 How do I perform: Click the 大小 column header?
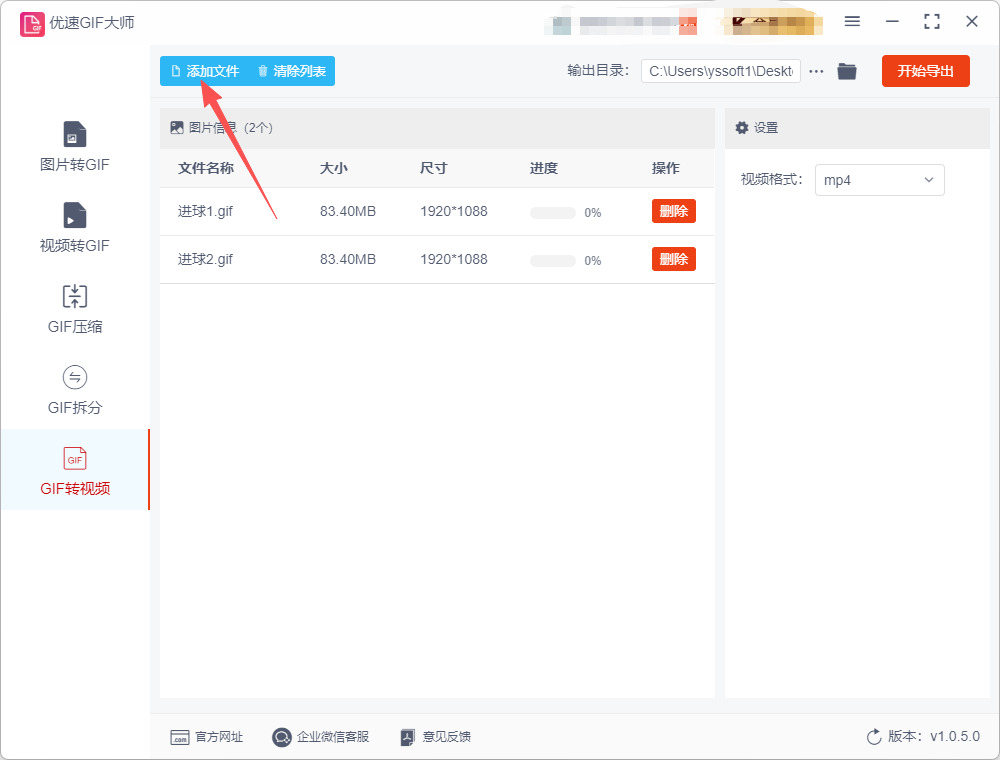(x=334, y=168)
